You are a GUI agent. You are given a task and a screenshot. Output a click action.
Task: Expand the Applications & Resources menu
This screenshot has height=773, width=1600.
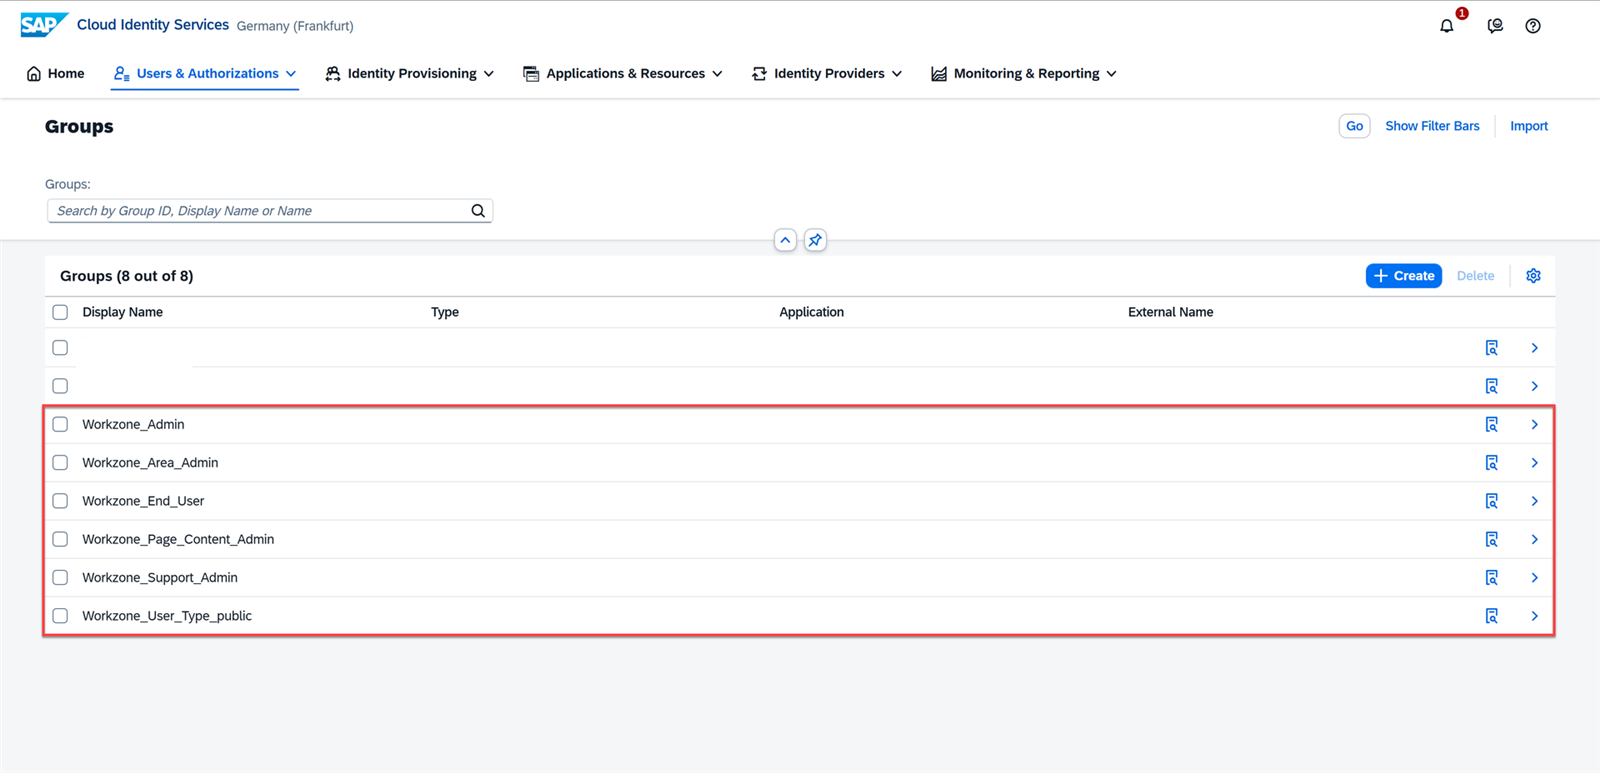(x=622, y=74)
